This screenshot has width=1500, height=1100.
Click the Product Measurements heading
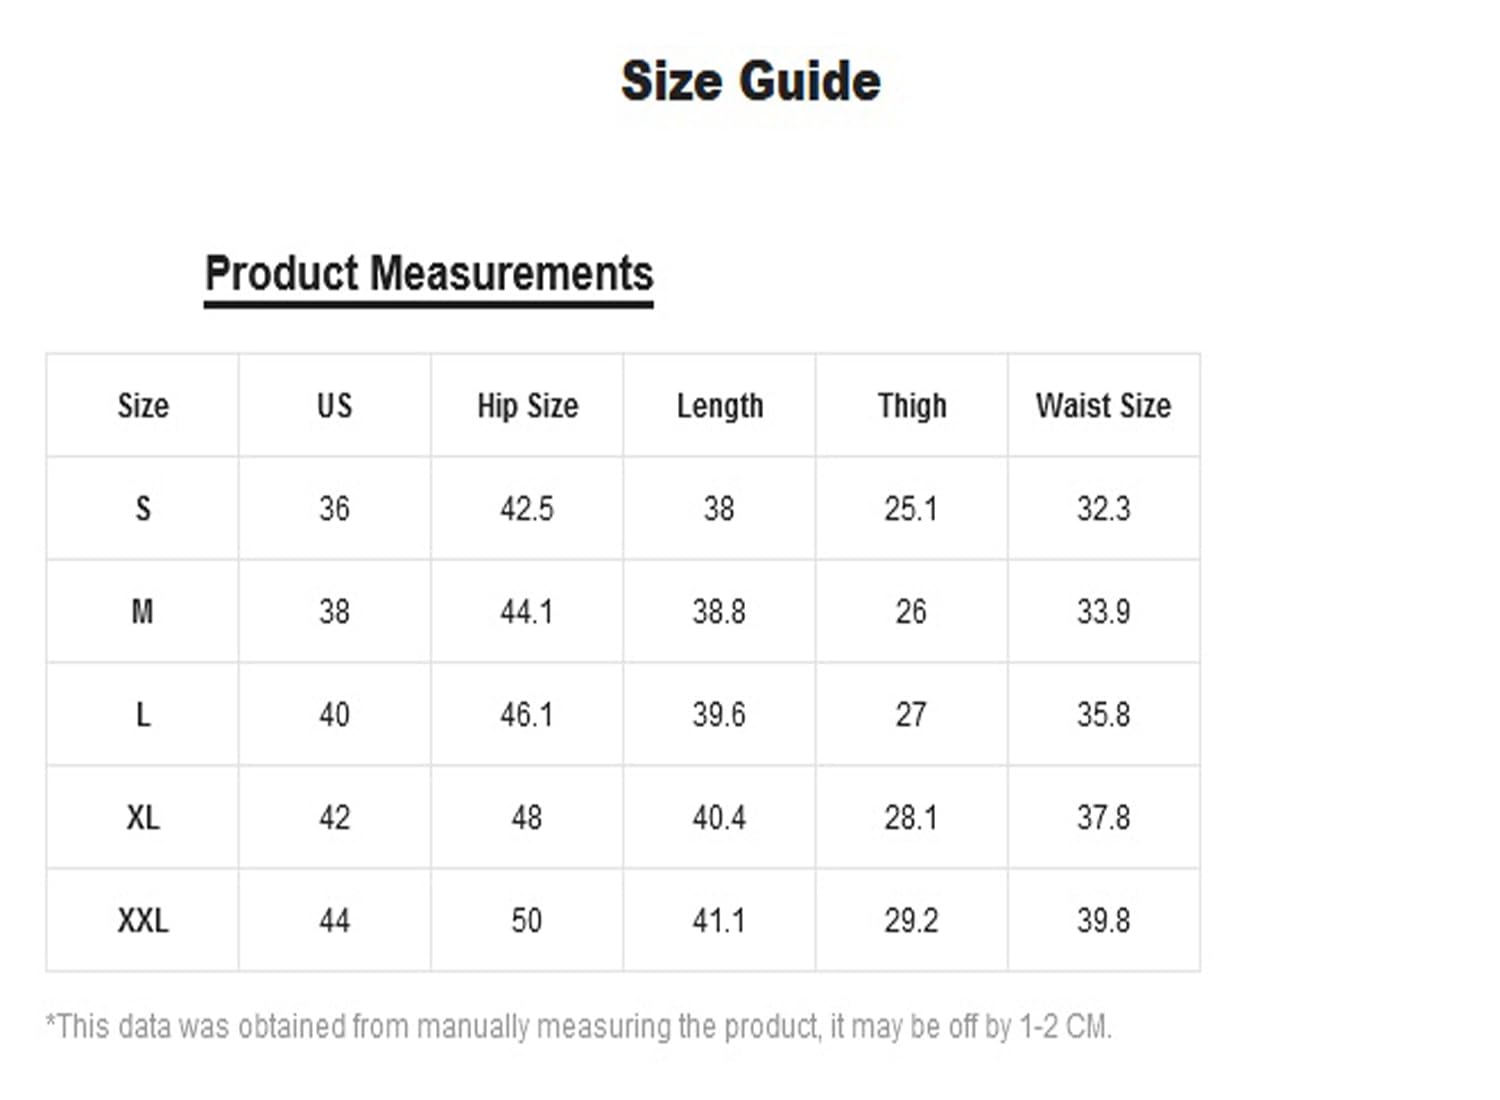point(429,273)
